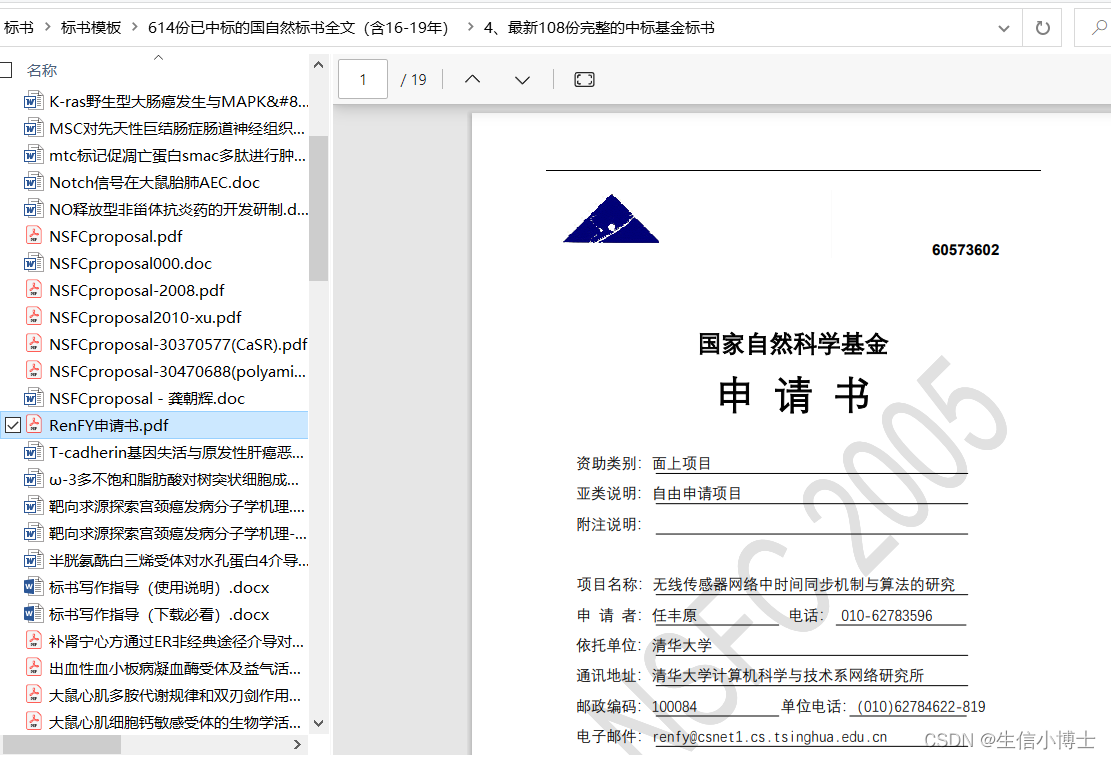Click the PDF icon of 大鼠心肌细胞钙敏感受体 file
This screenshot has width=1111, height=759.
point(33,721)
